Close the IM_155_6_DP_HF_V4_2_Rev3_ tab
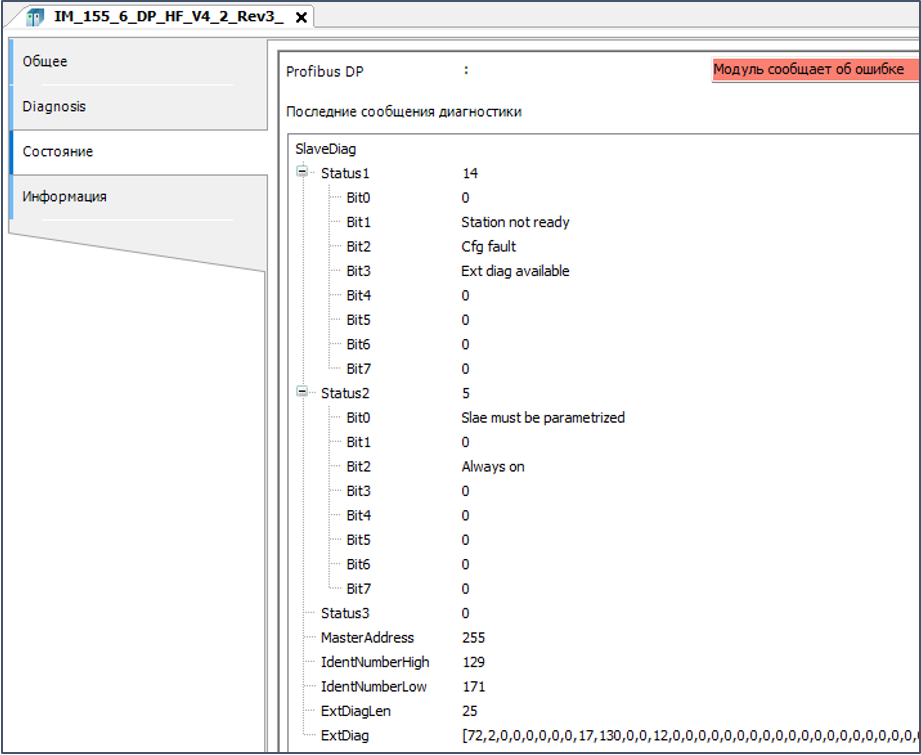Screen dimensions: 921x755 (x=301, y=17)
